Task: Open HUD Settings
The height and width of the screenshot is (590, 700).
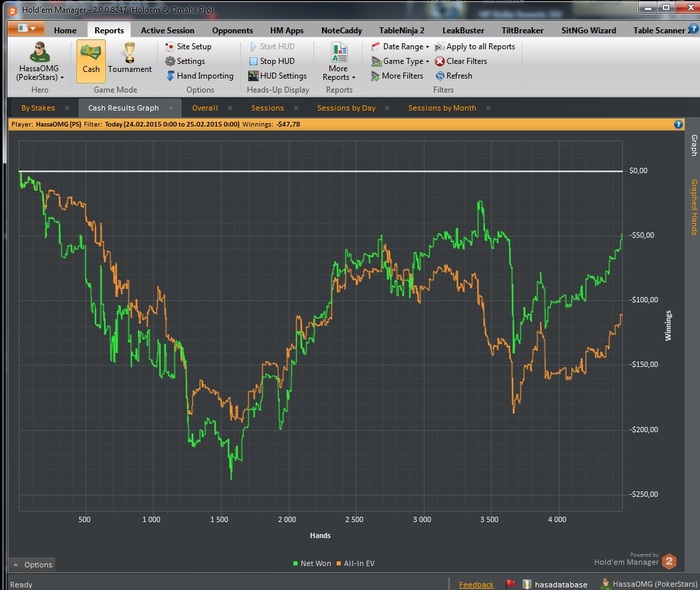Action: tap(278, 76)
